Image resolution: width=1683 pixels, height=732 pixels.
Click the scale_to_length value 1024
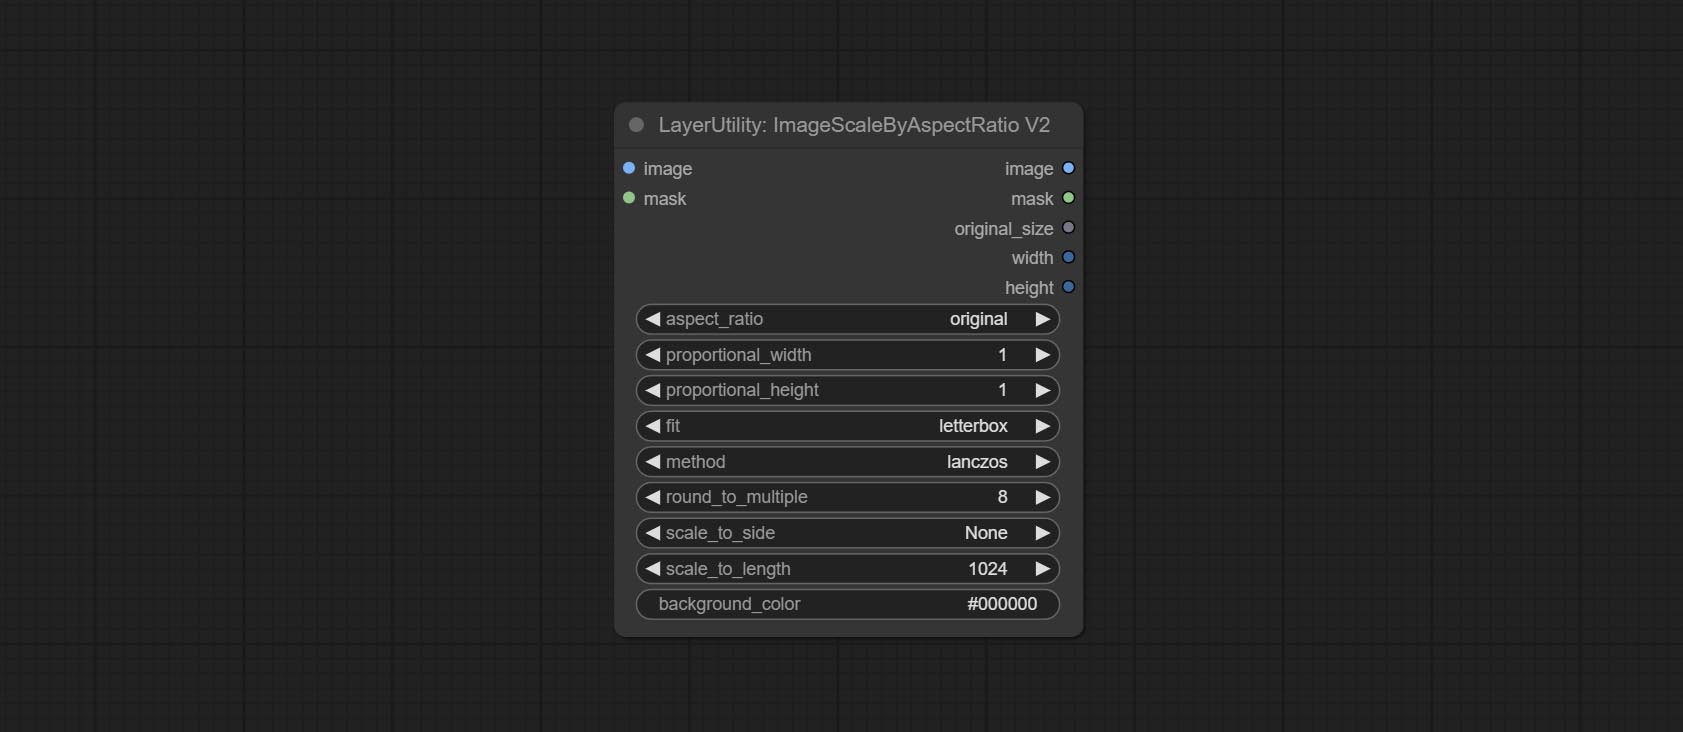click(x=987, y=569)
